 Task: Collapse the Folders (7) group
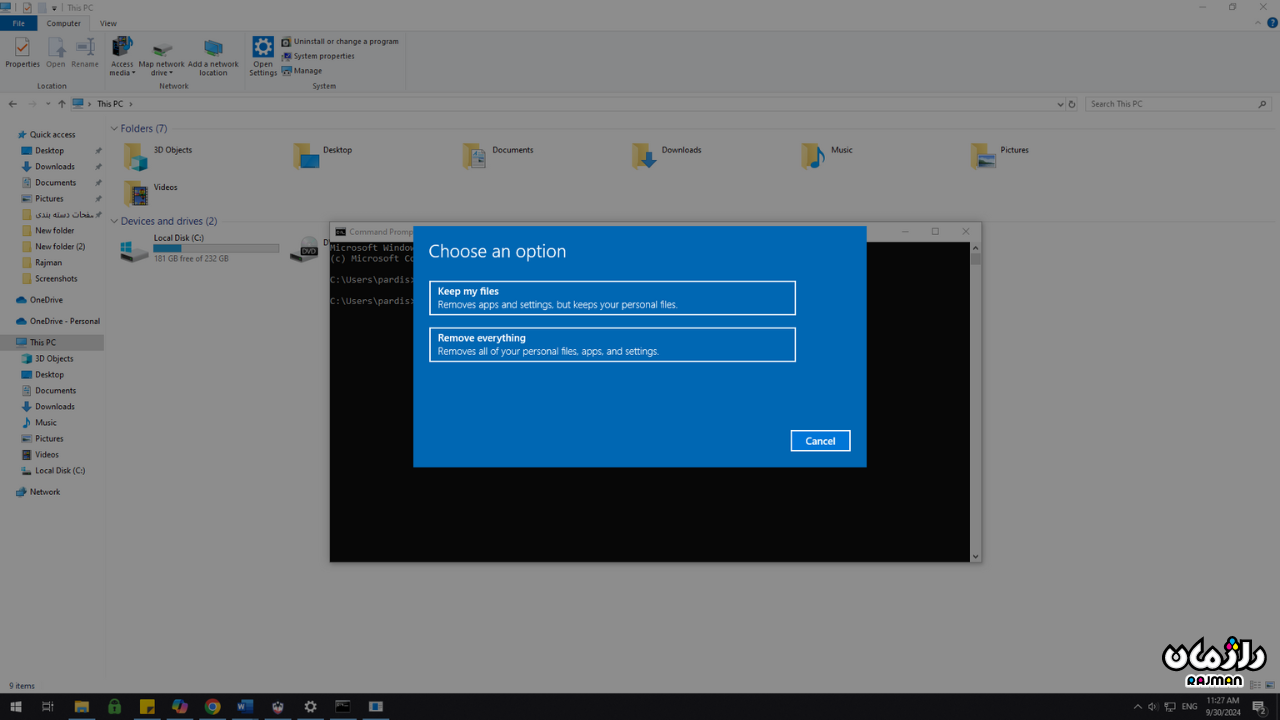click(114, 128)
